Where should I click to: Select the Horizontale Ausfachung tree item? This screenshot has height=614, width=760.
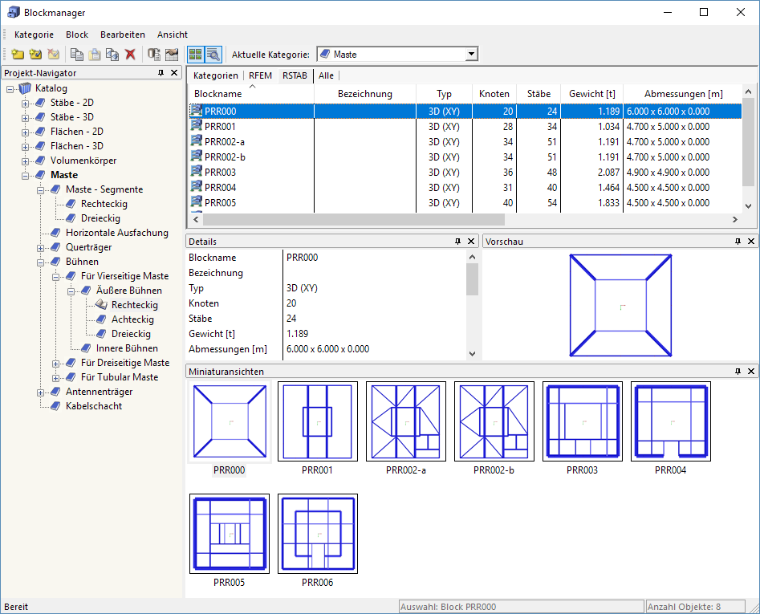(117, 233)
